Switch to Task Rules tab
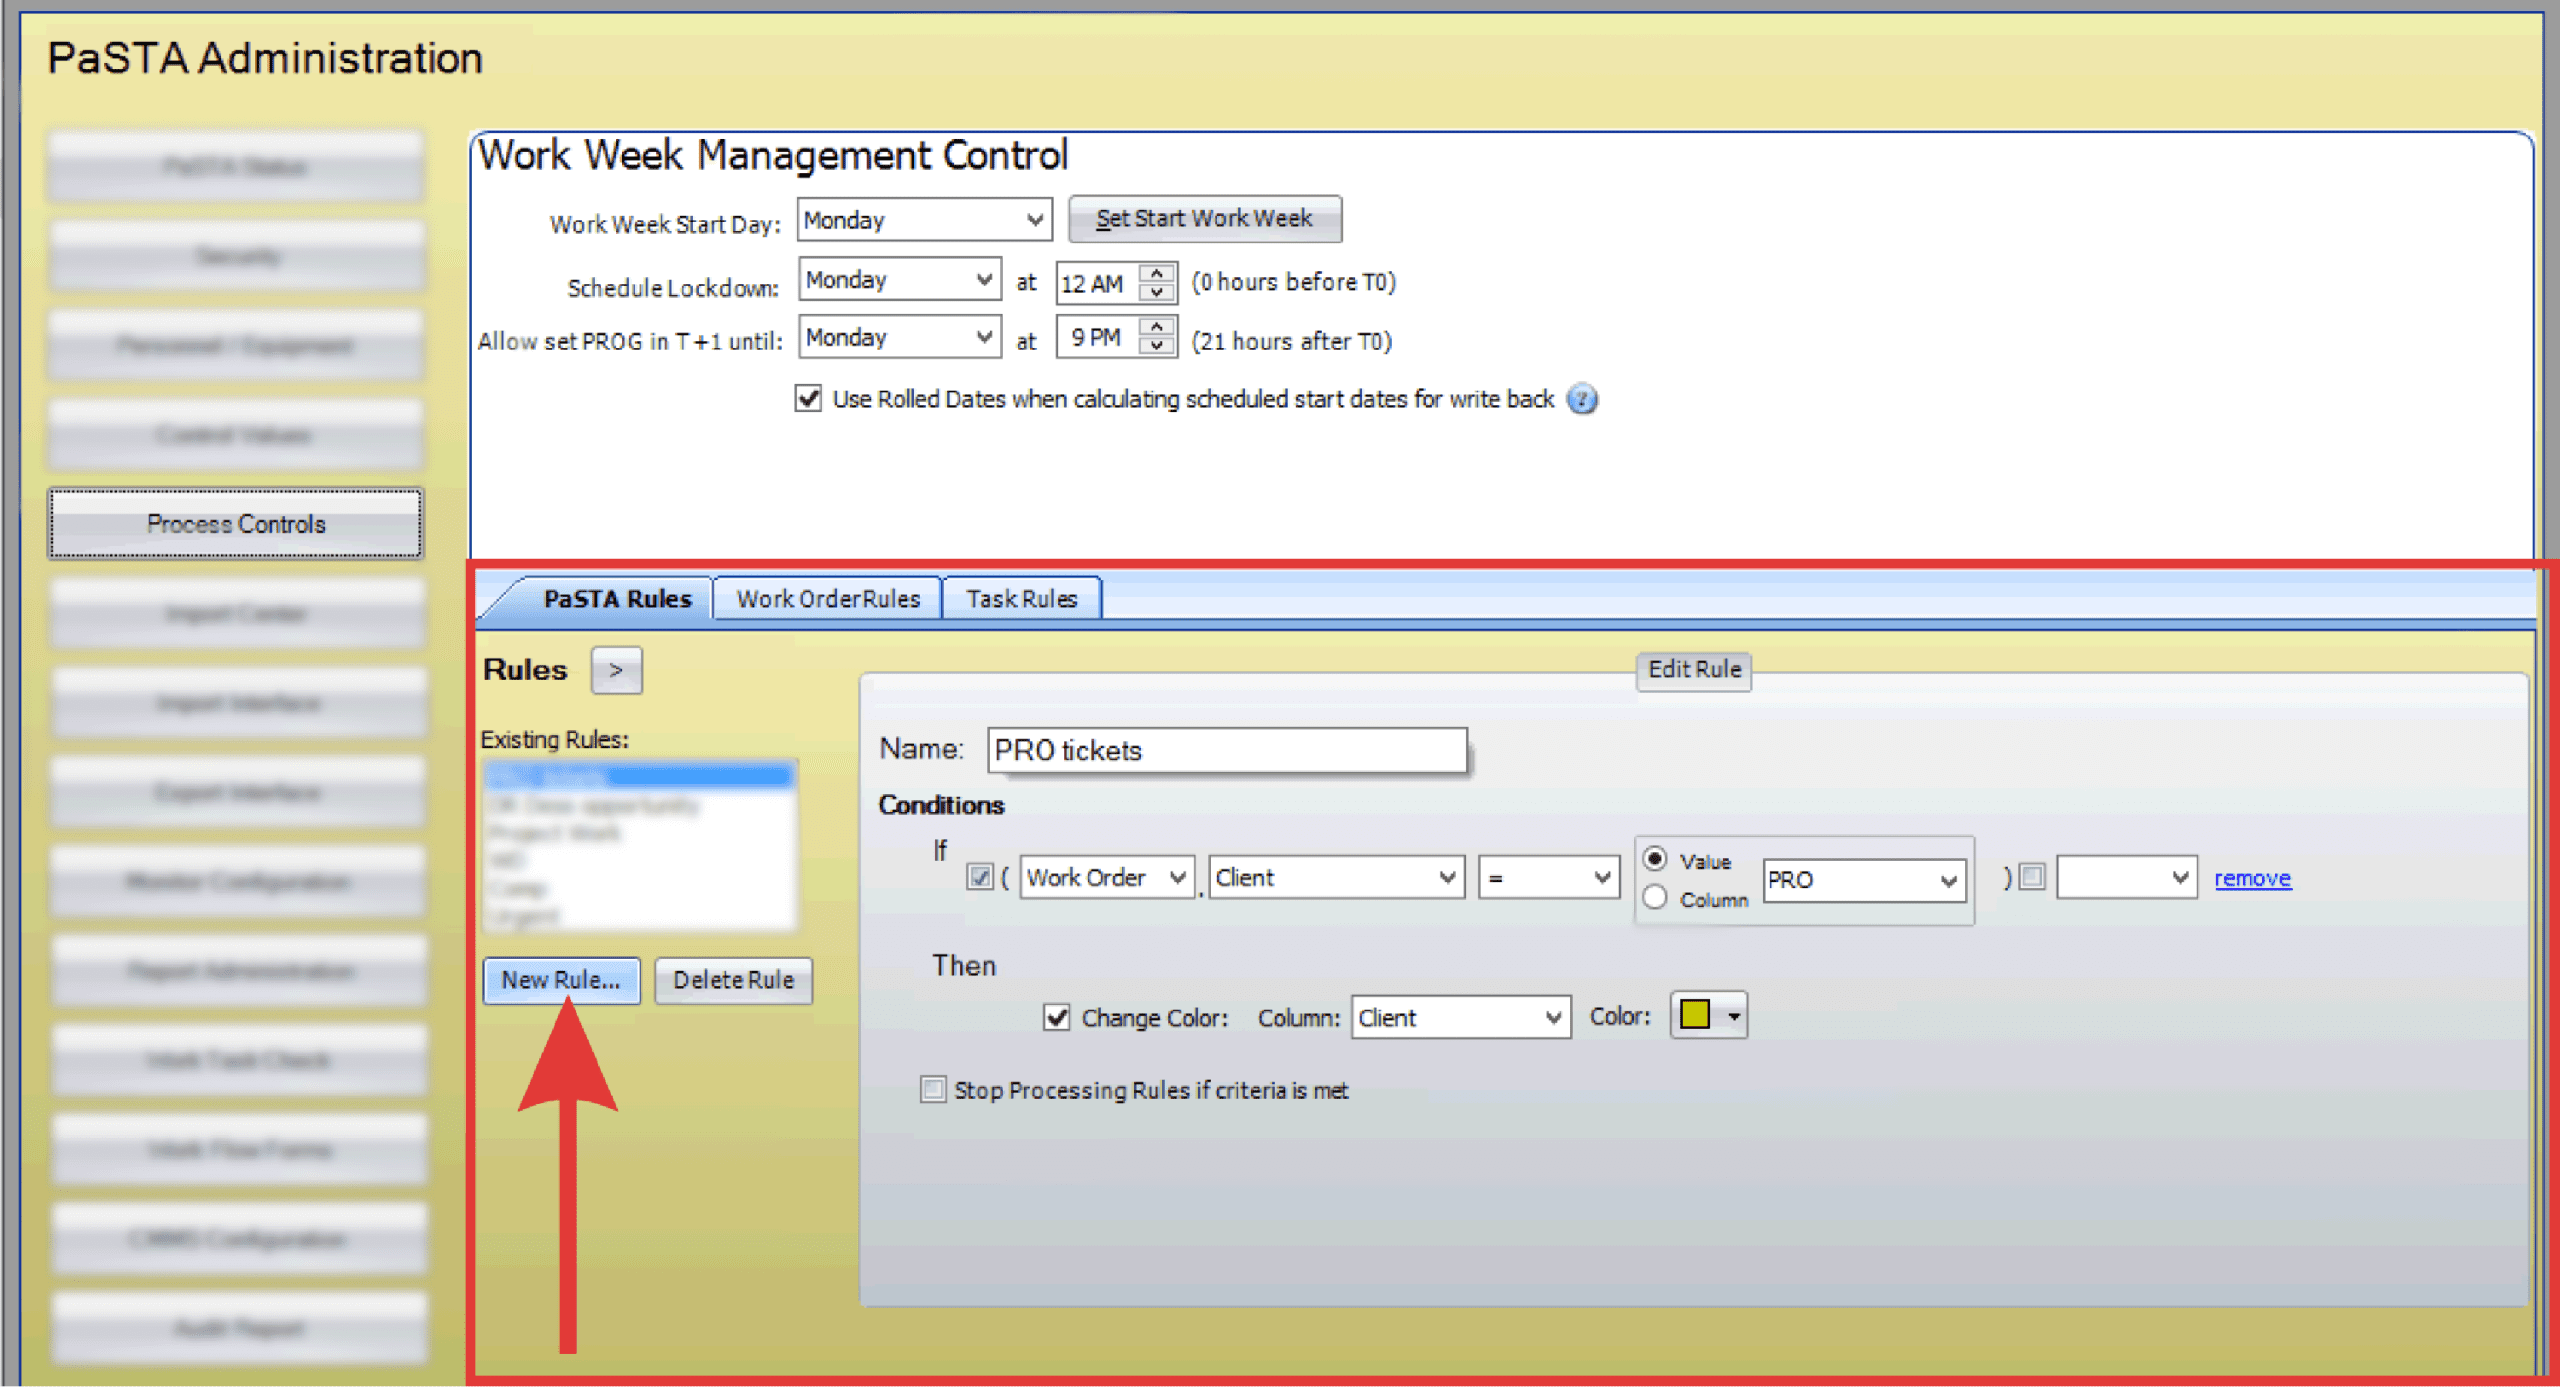This screenshot has height=1388, width=2560. tap(1021, 599)
